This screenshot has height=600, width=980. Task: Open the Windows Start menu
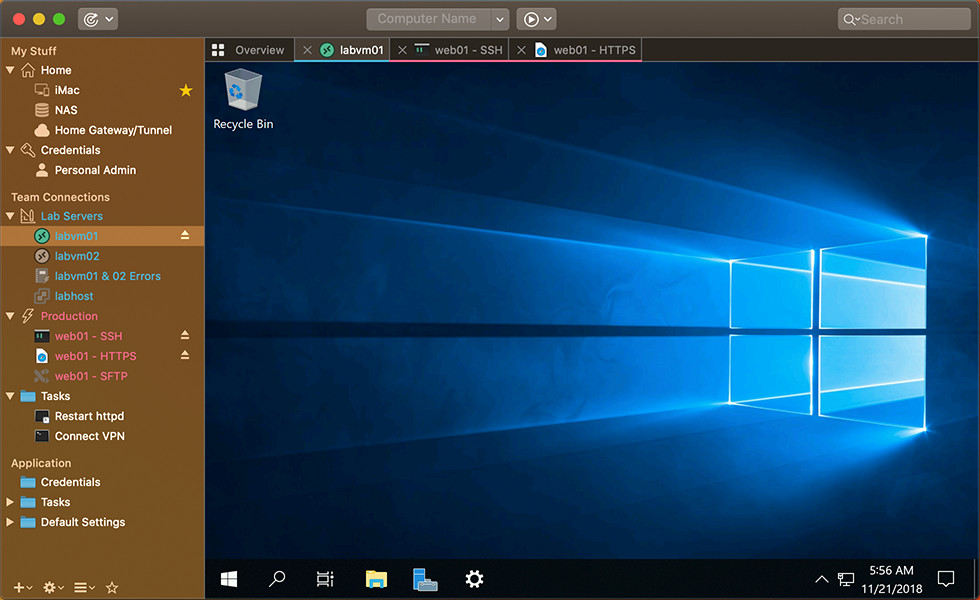pyautogui.click(x=229, y=579)
